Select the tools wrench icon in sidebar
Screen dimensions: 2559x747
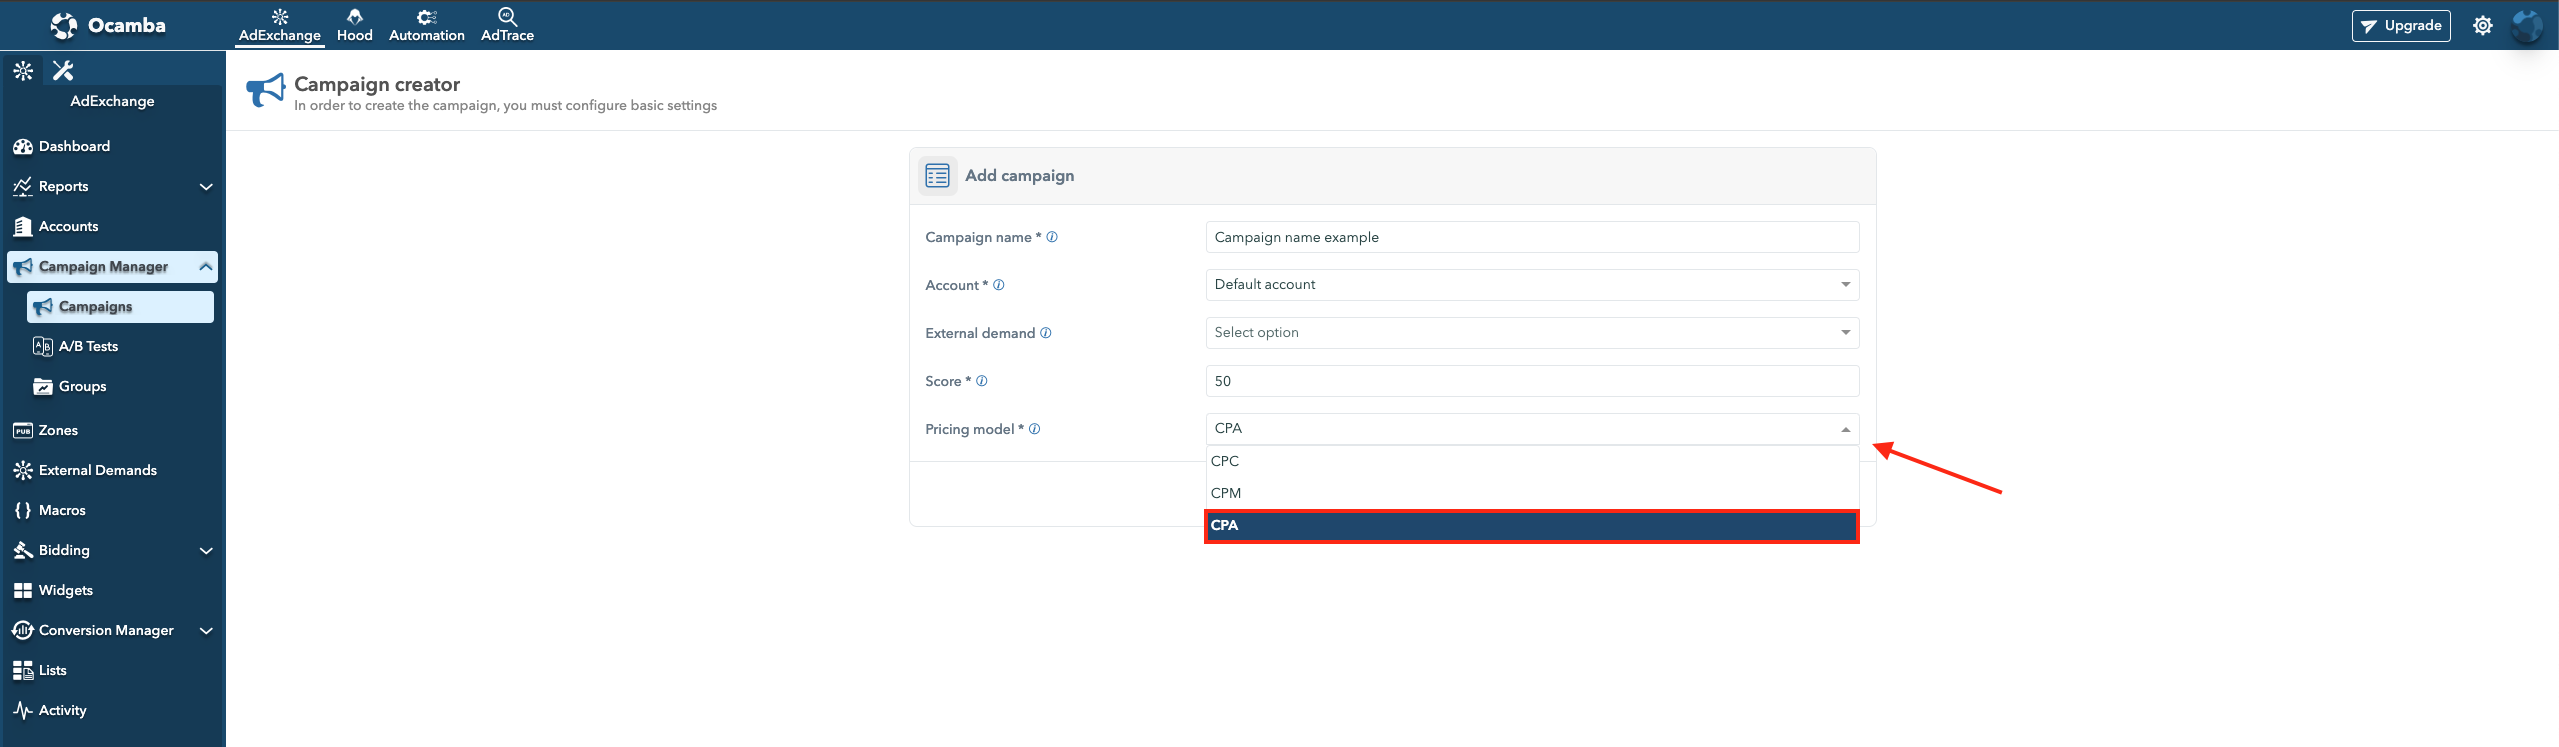click(63, 71)
